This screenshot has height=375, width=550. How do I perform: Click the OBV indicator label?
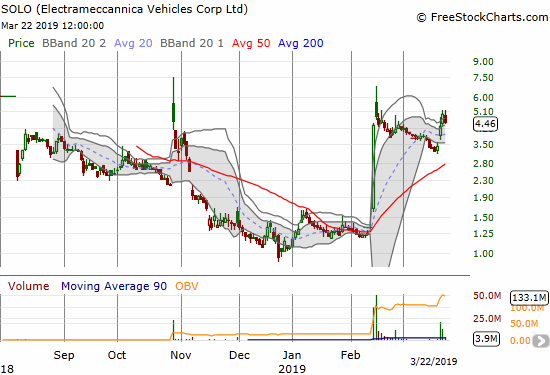coord(187,286)
